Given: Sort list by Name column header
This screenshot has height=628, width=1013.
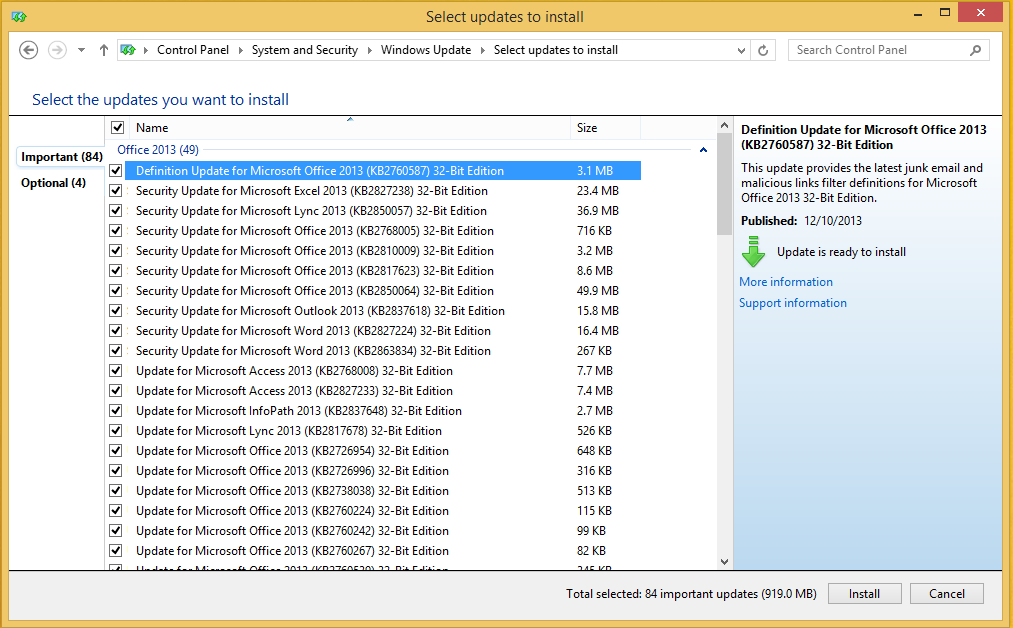Looking at the screenshot, I should (350, 128).
